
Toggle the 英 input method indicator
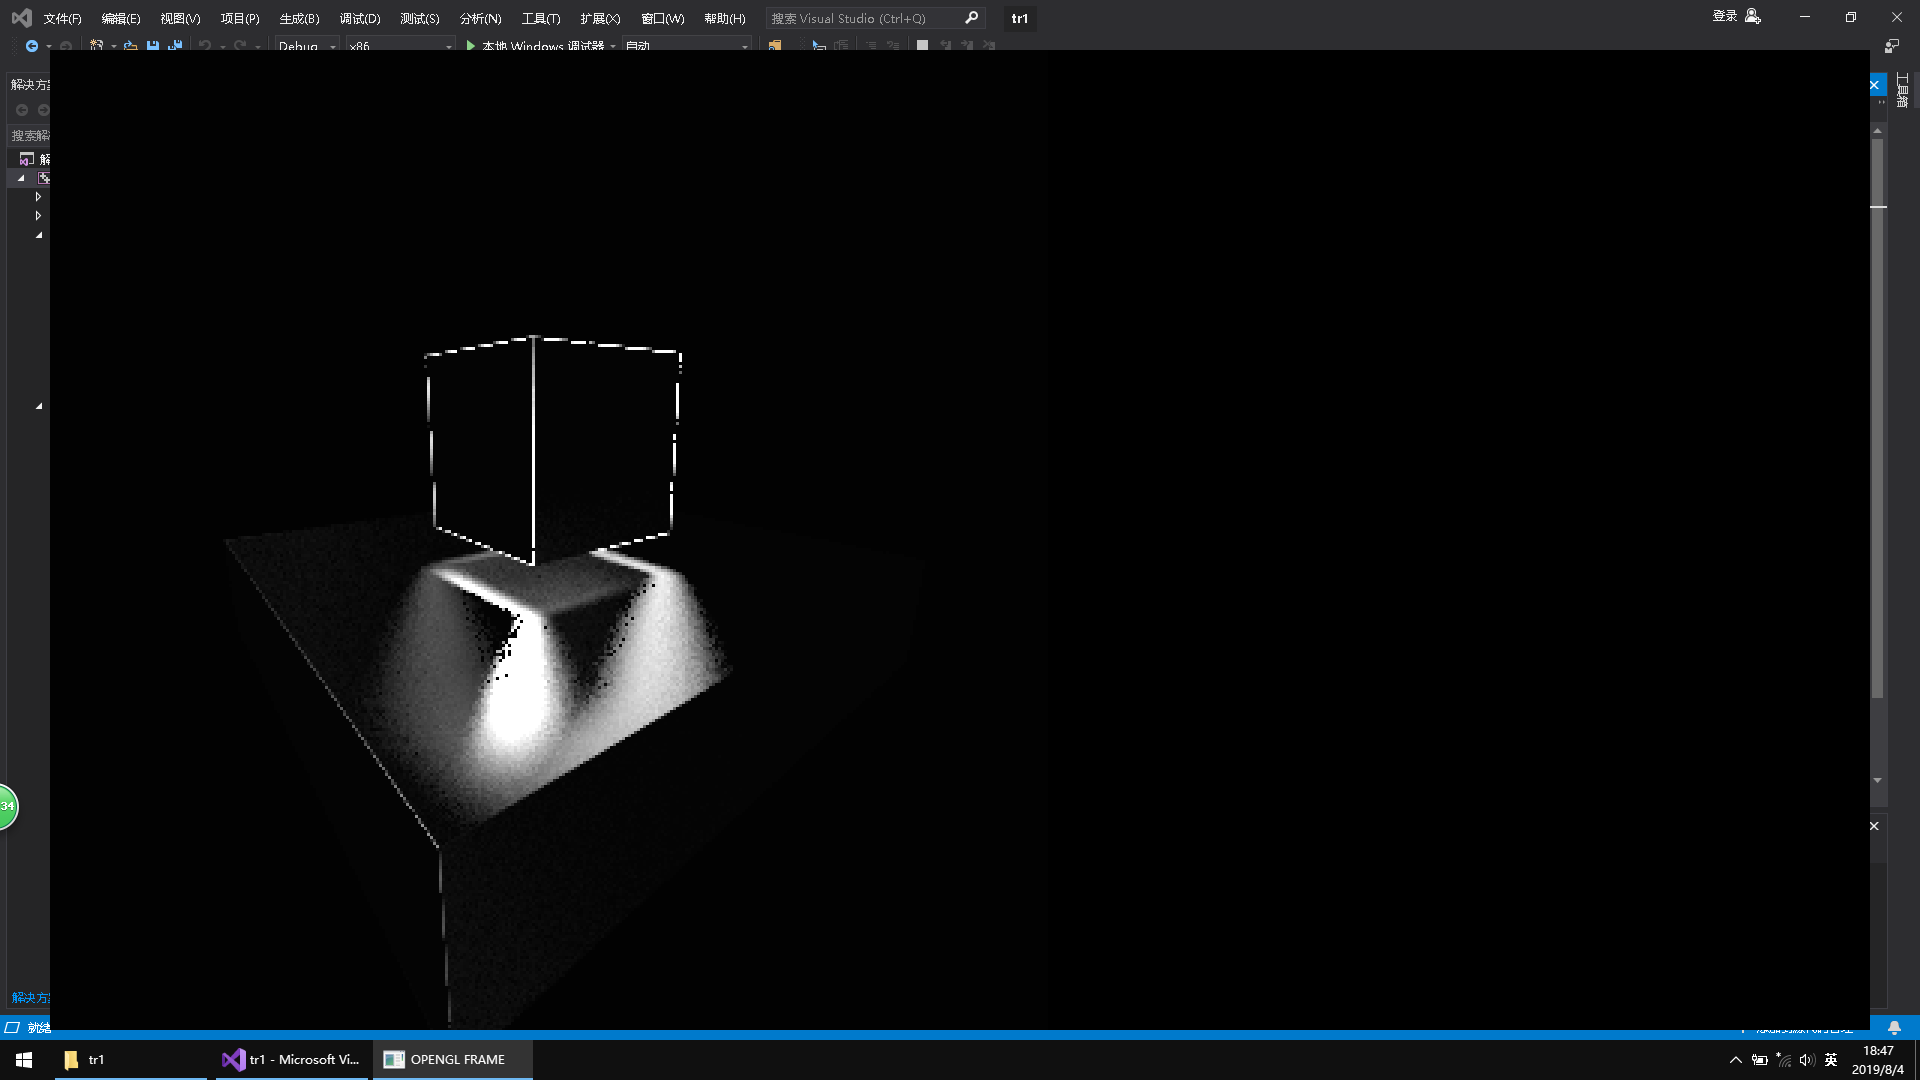click(1831, 1060)
